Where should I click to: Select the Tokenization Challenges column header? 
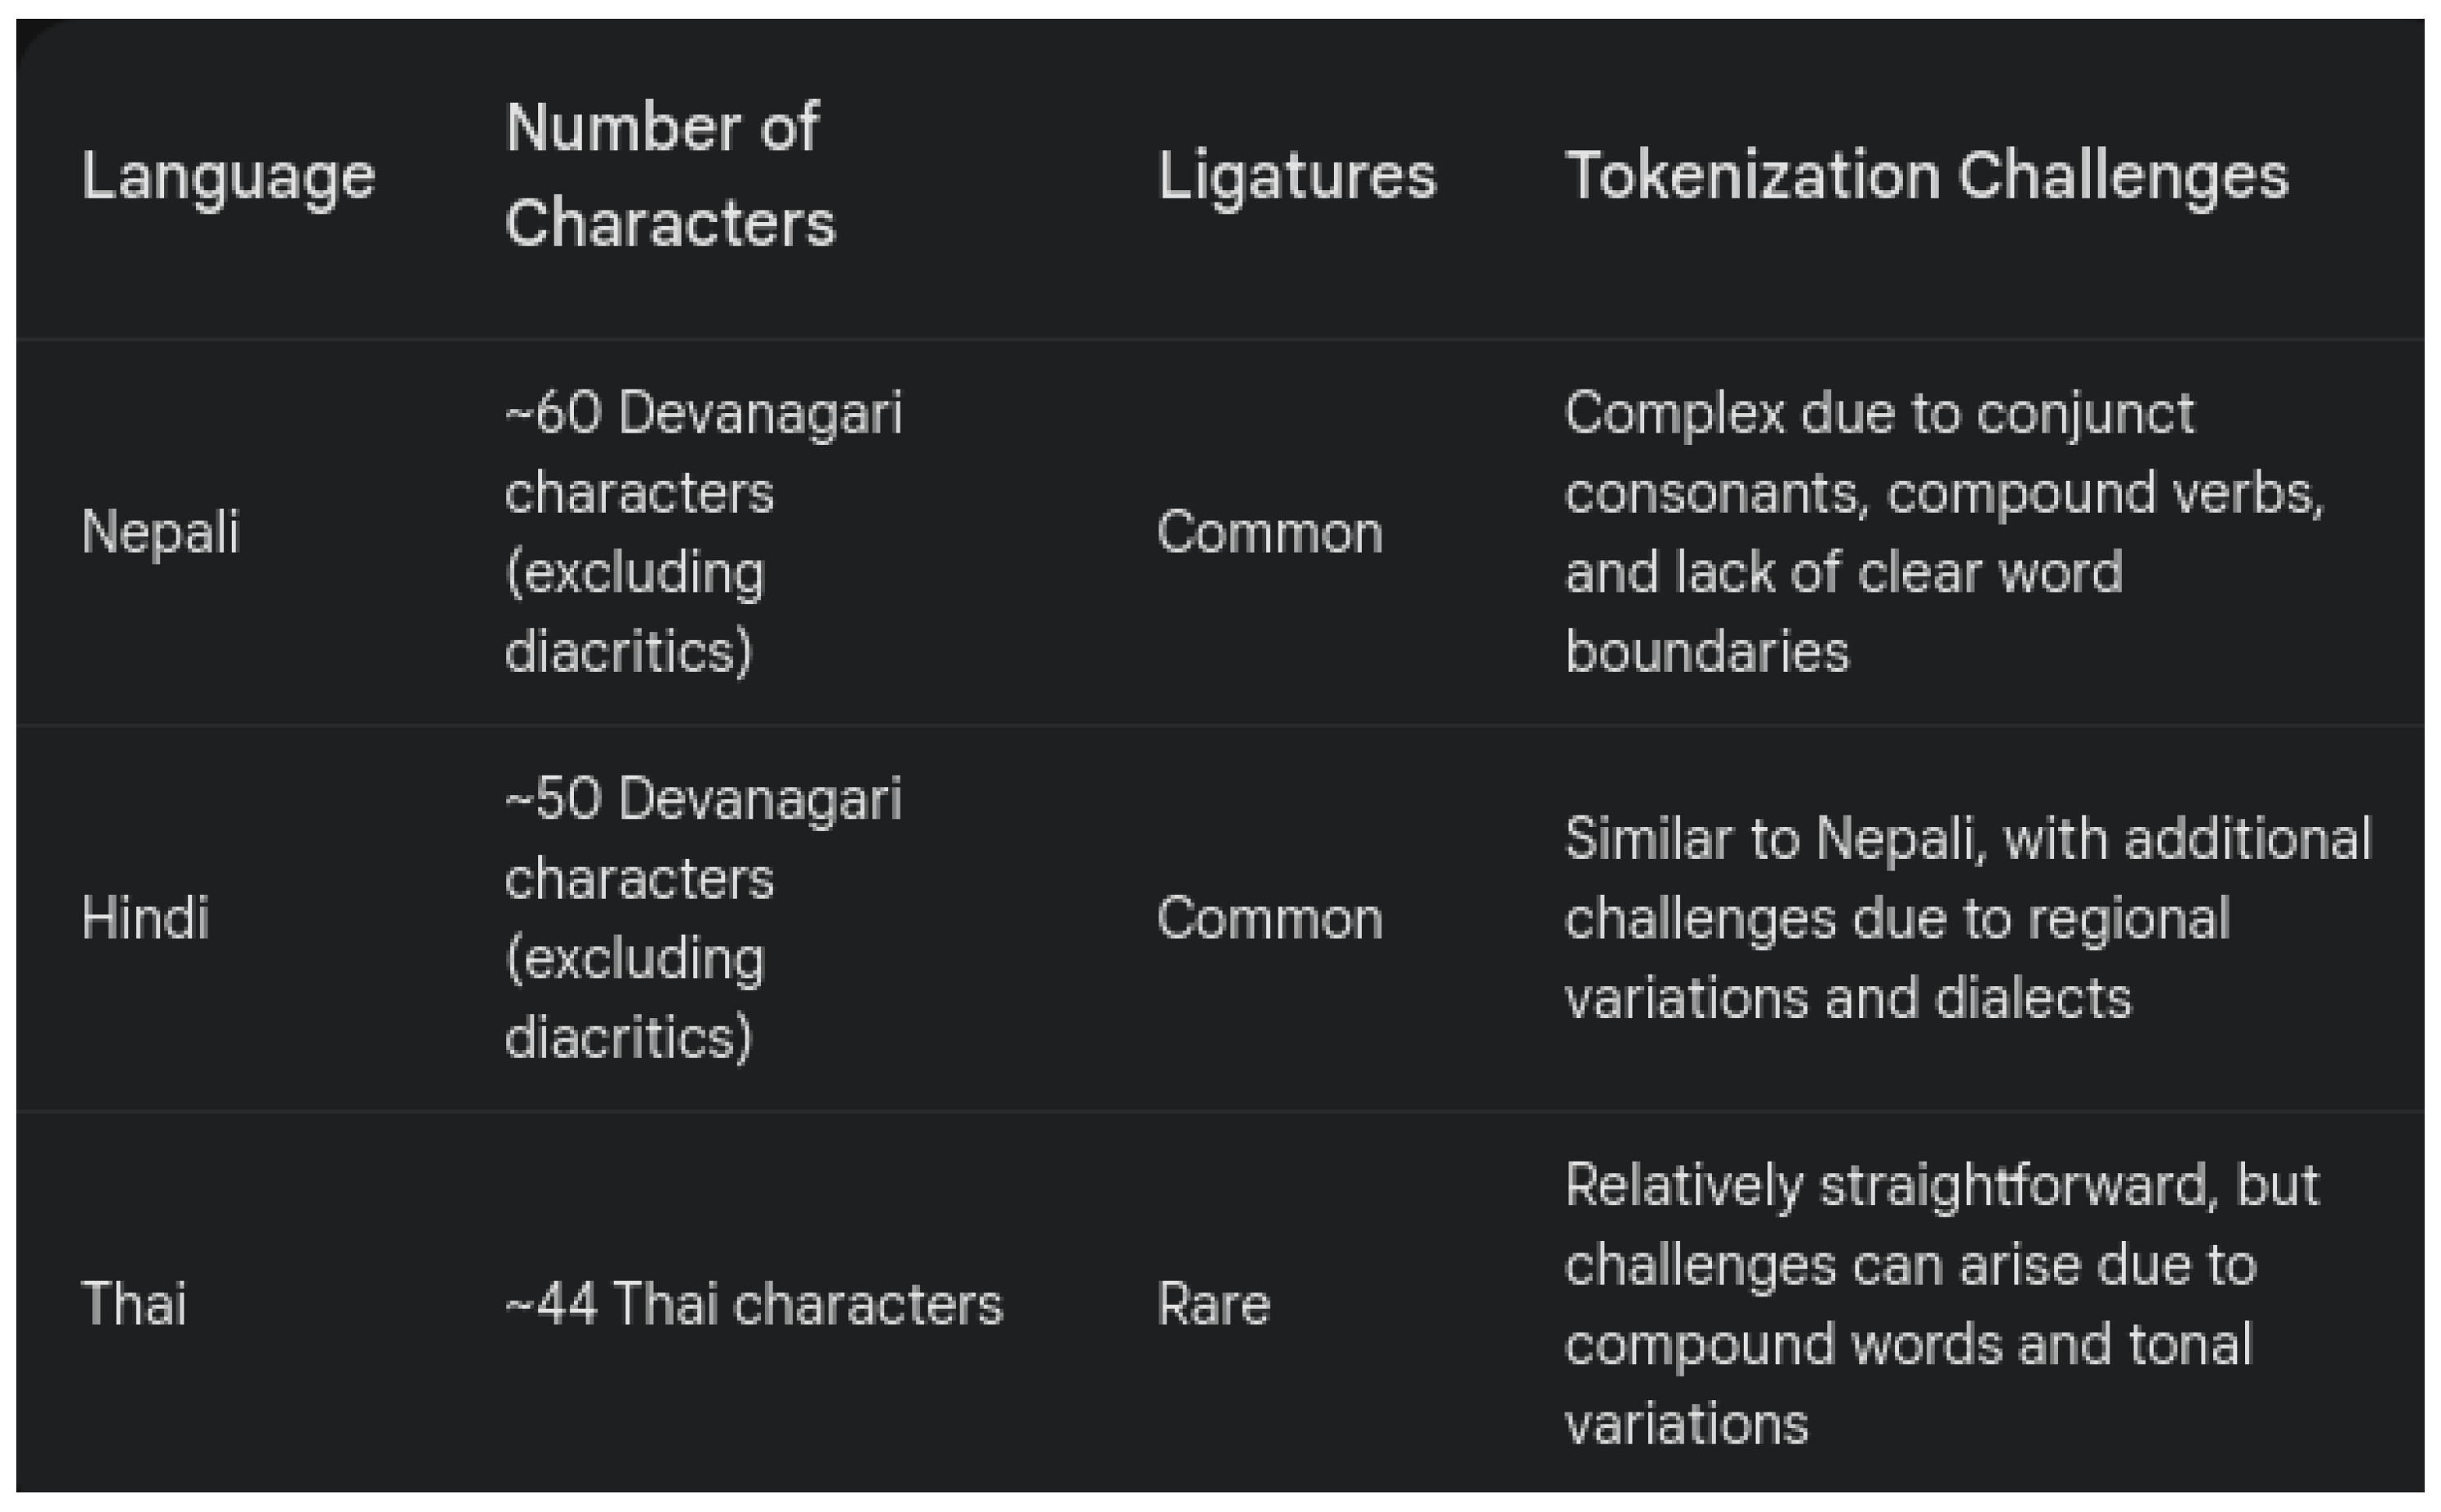1926,177
